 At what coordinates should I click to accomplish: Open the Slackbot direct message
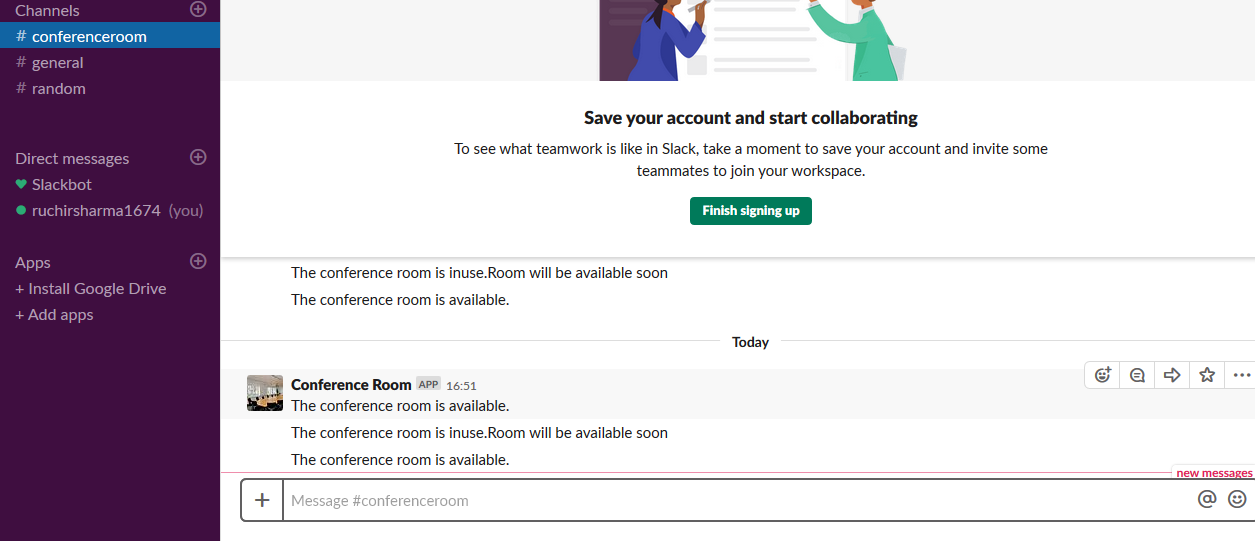[x=61, y=184]
